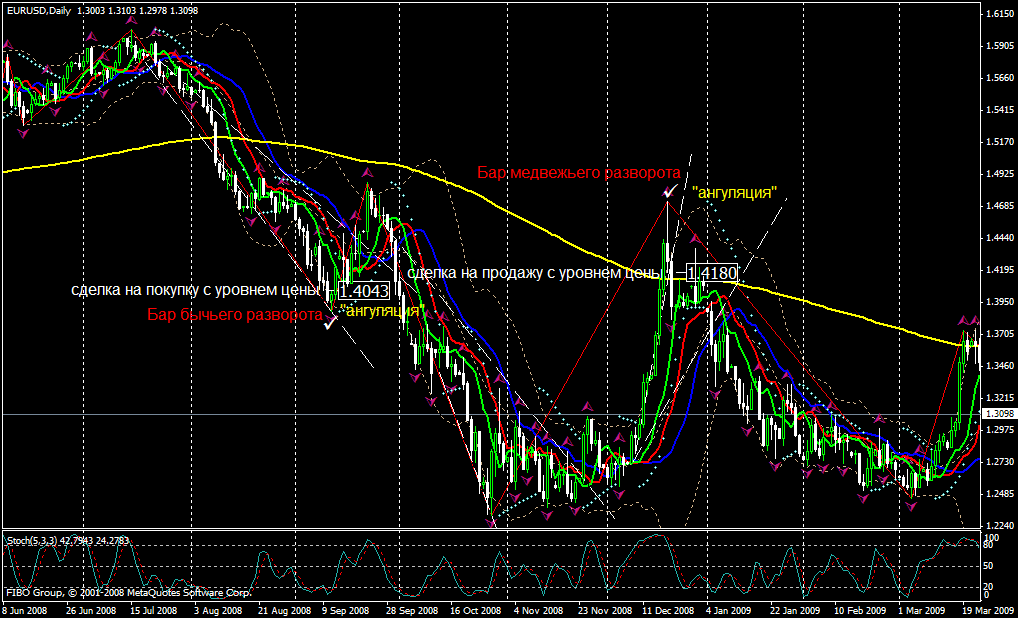Image resolution: width=1018 pixels, height=618 pixels.
Task: Click the FIBO Group copyright text
Action: click(128, 593)
